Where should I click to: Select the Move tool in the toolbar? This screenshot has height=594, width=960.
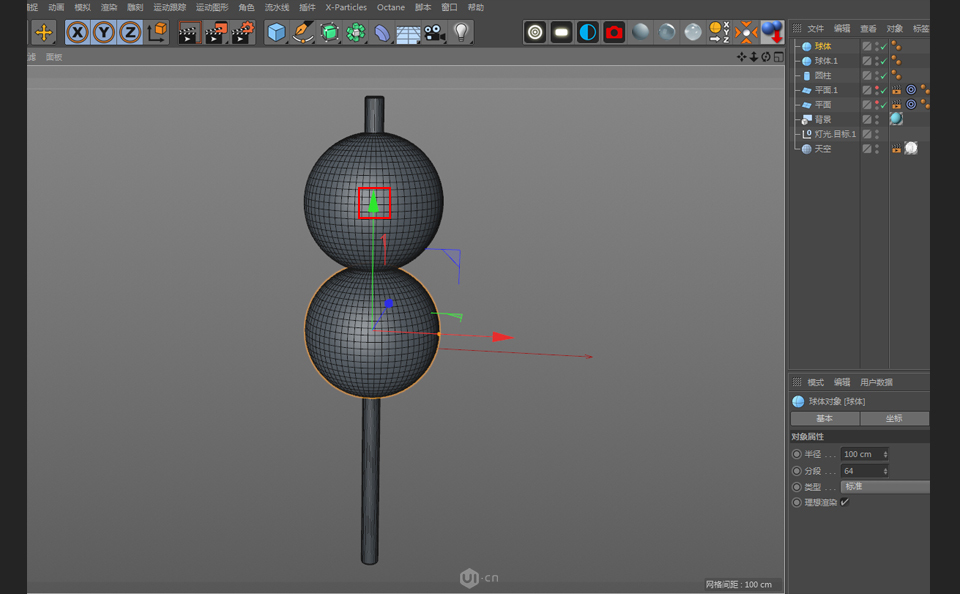[43, 31]
